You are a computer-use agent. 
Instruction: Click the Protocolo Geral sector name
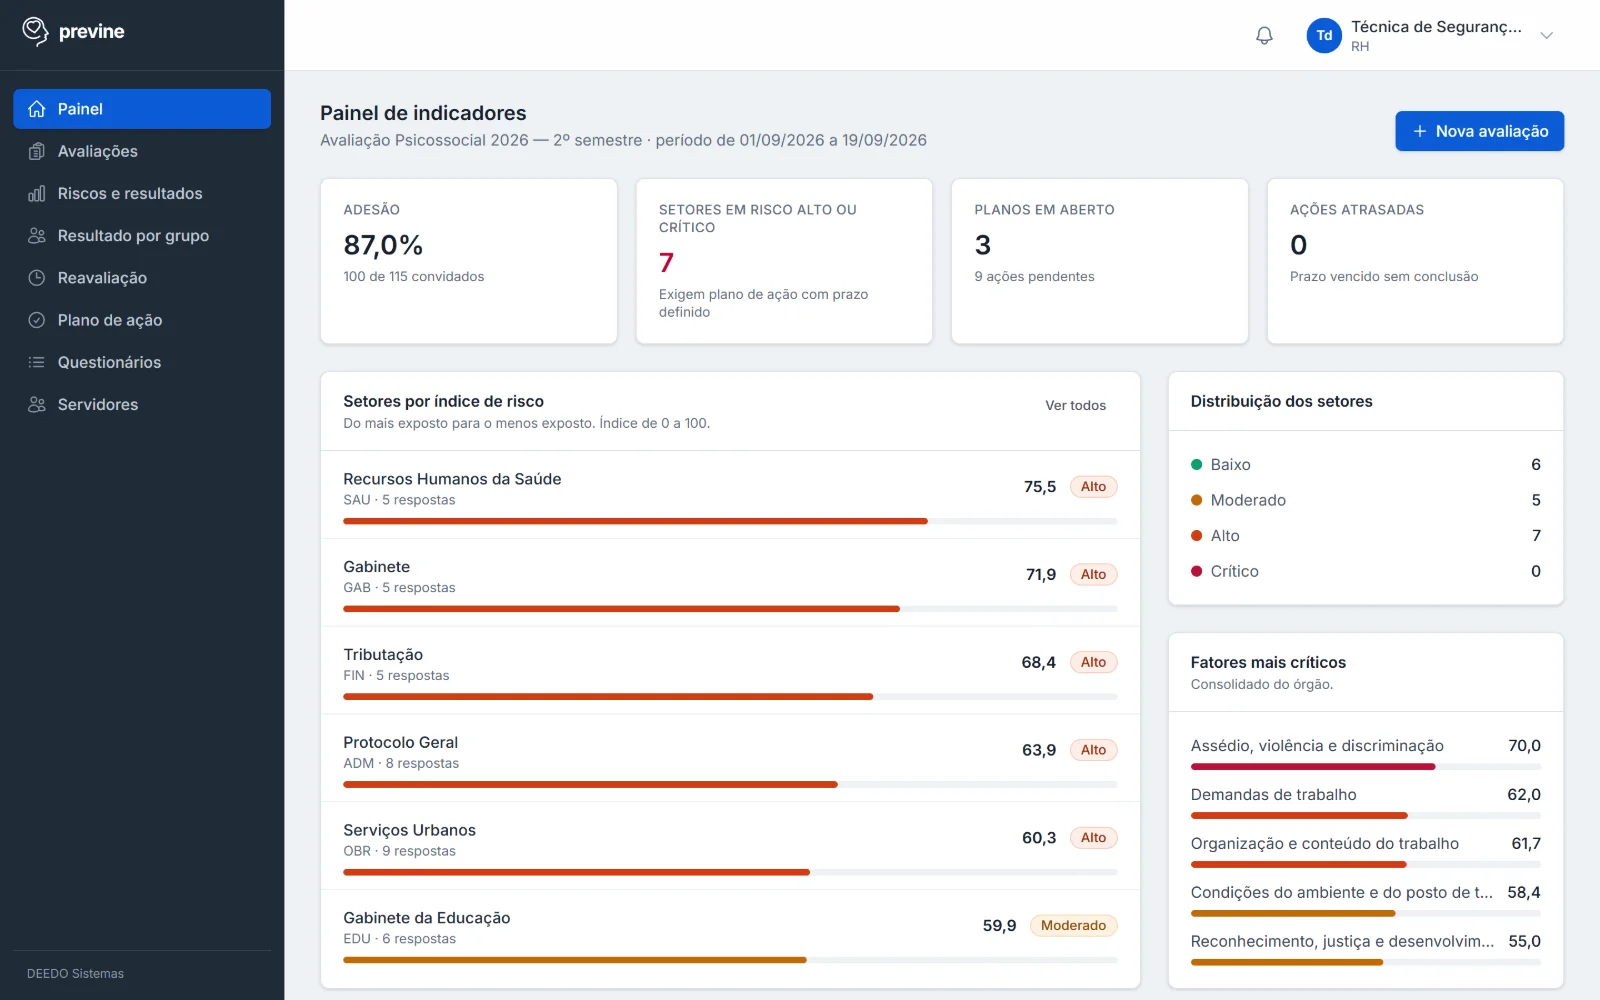point(400,742)
